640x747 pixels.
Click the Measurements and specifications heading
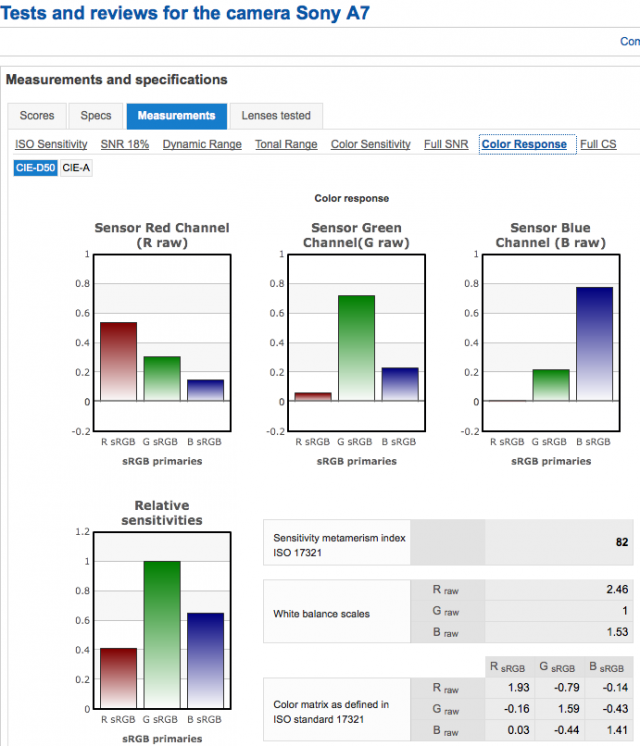(117, 80)
